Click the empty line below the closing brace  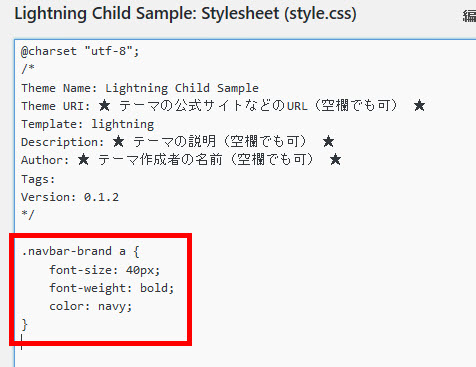click(100, 342)
